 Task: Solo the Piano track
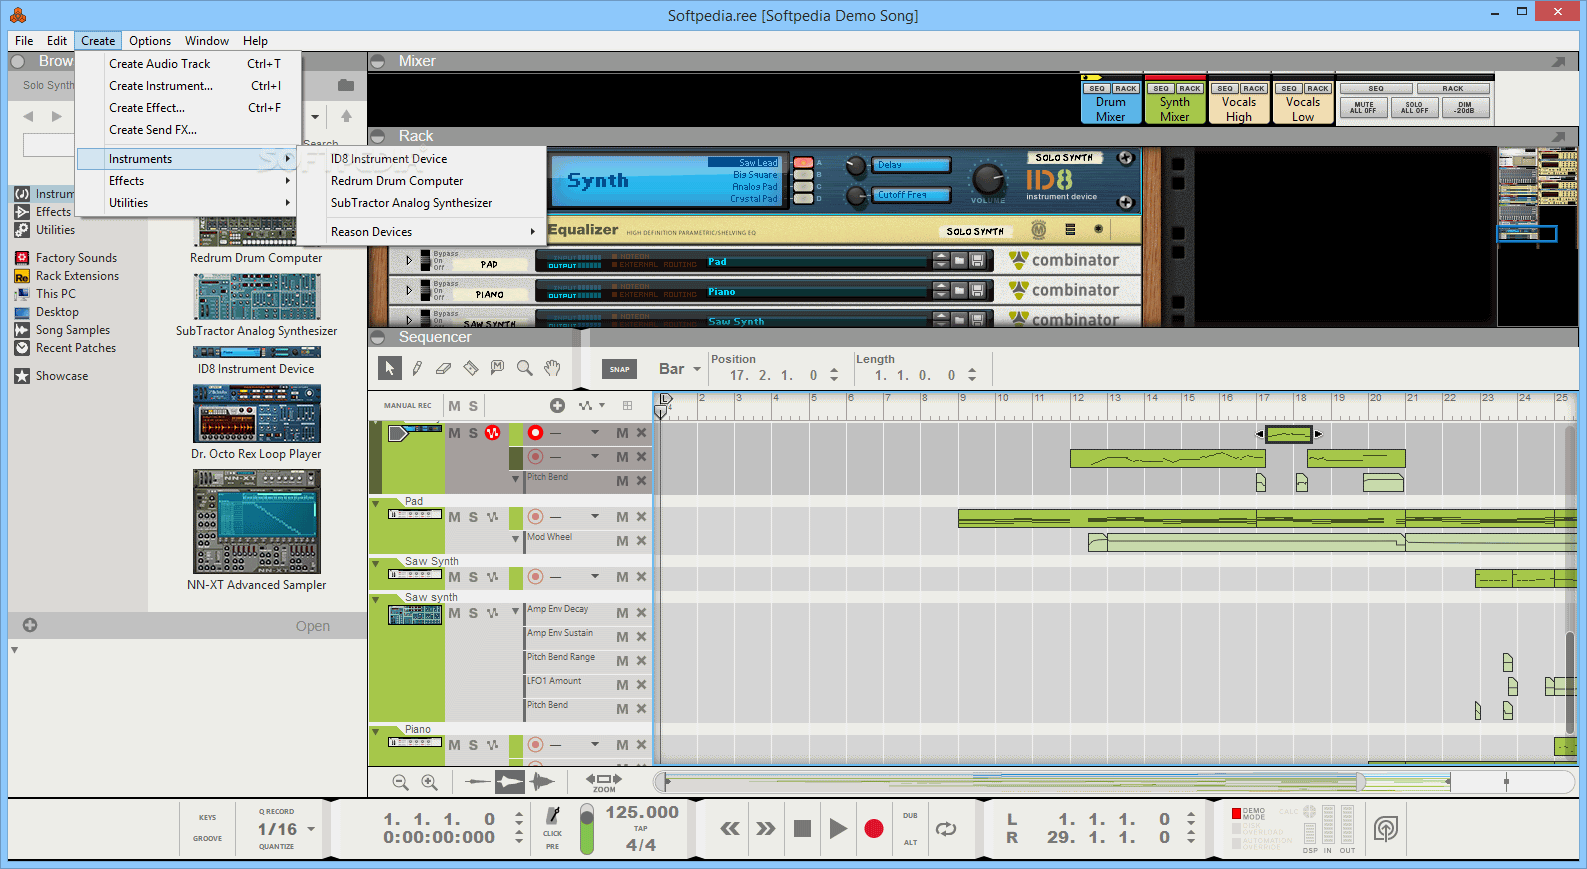[473, 745]
